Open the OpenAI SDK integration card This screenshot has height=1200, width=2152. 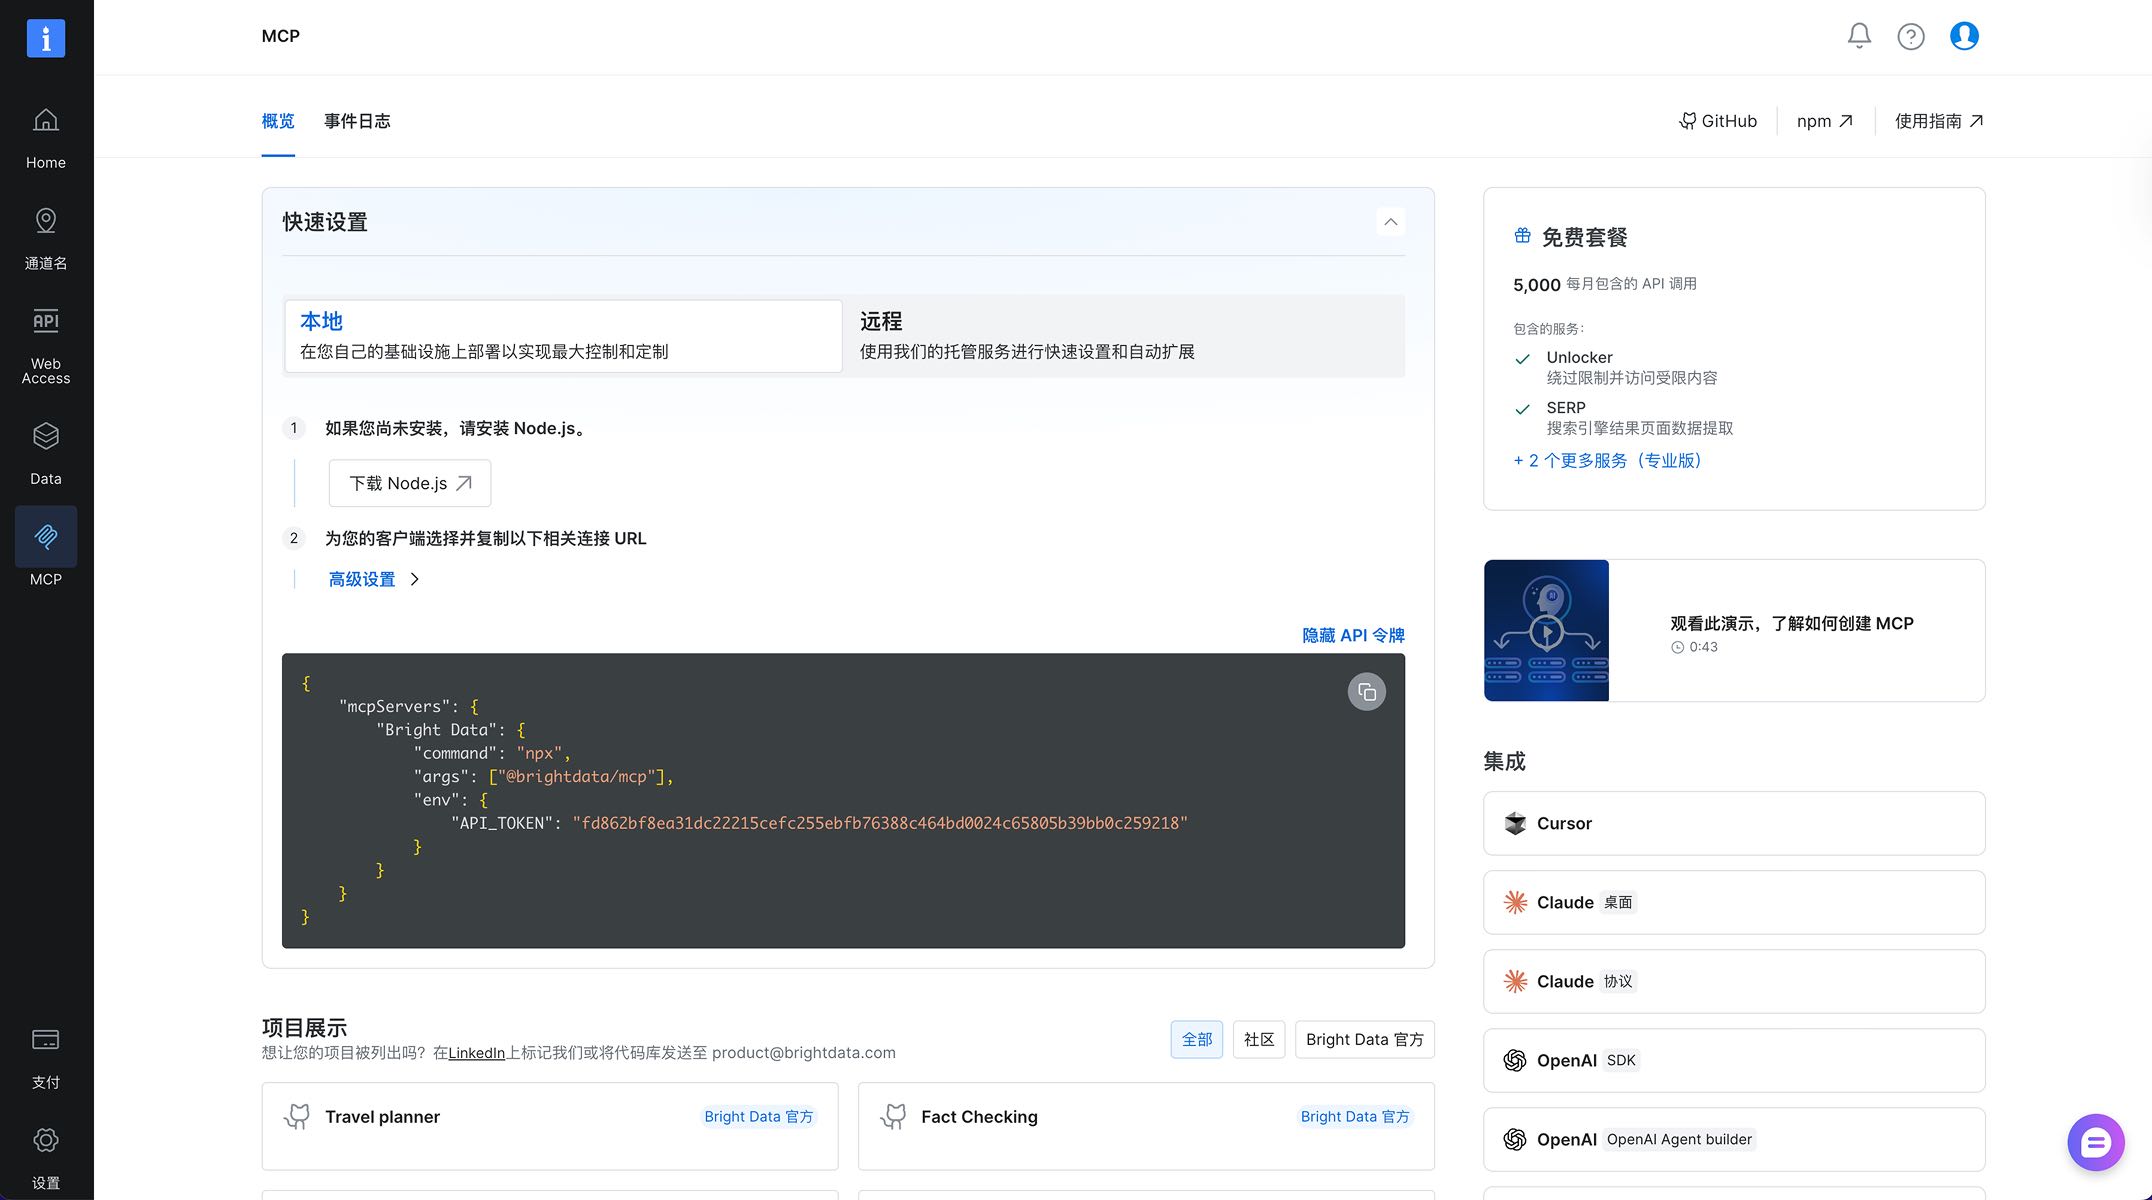coord(1734,1060)
